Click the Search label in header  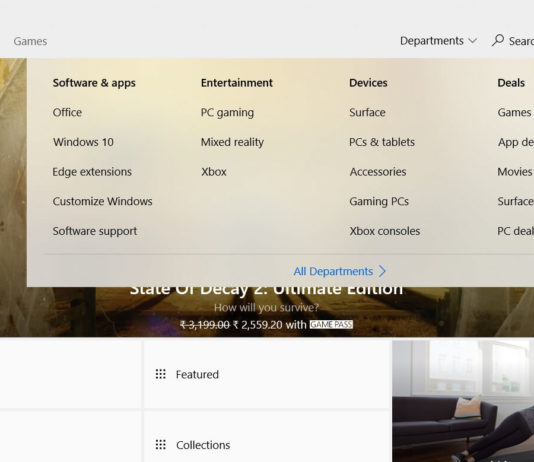tap(521, 41)
